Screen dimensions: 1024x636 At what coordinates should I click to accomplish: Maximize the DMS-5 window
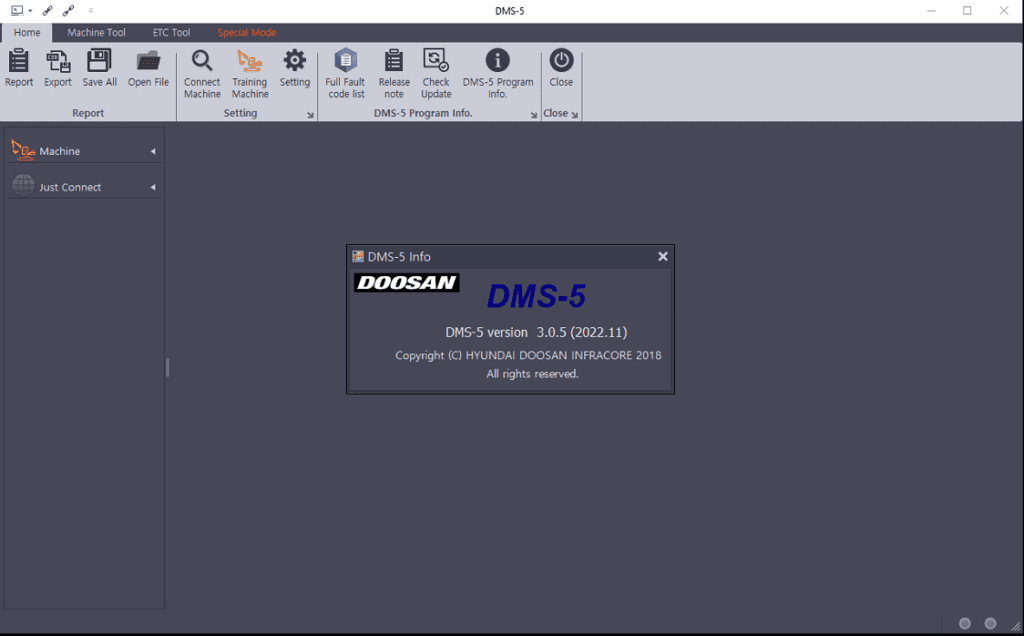click(967, 10)
